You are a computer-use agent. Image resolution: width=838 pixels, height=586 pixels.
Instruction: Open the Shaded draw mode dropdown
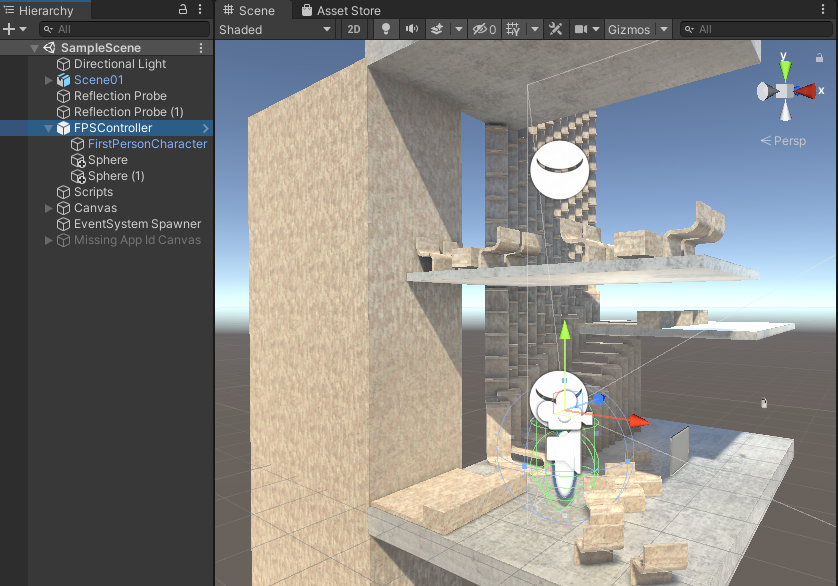pyautogui.click(x=275, y=29)
